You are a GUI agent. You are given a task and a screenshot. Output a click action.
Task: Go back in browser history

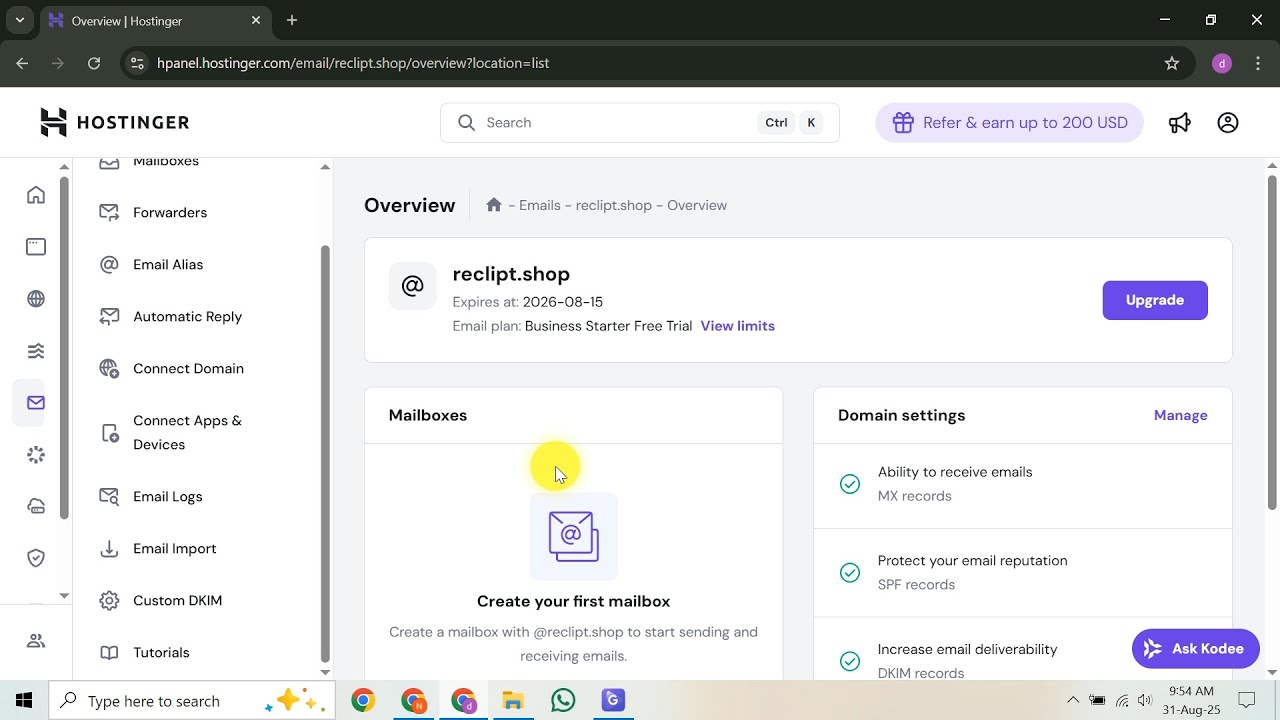(23, 63)
